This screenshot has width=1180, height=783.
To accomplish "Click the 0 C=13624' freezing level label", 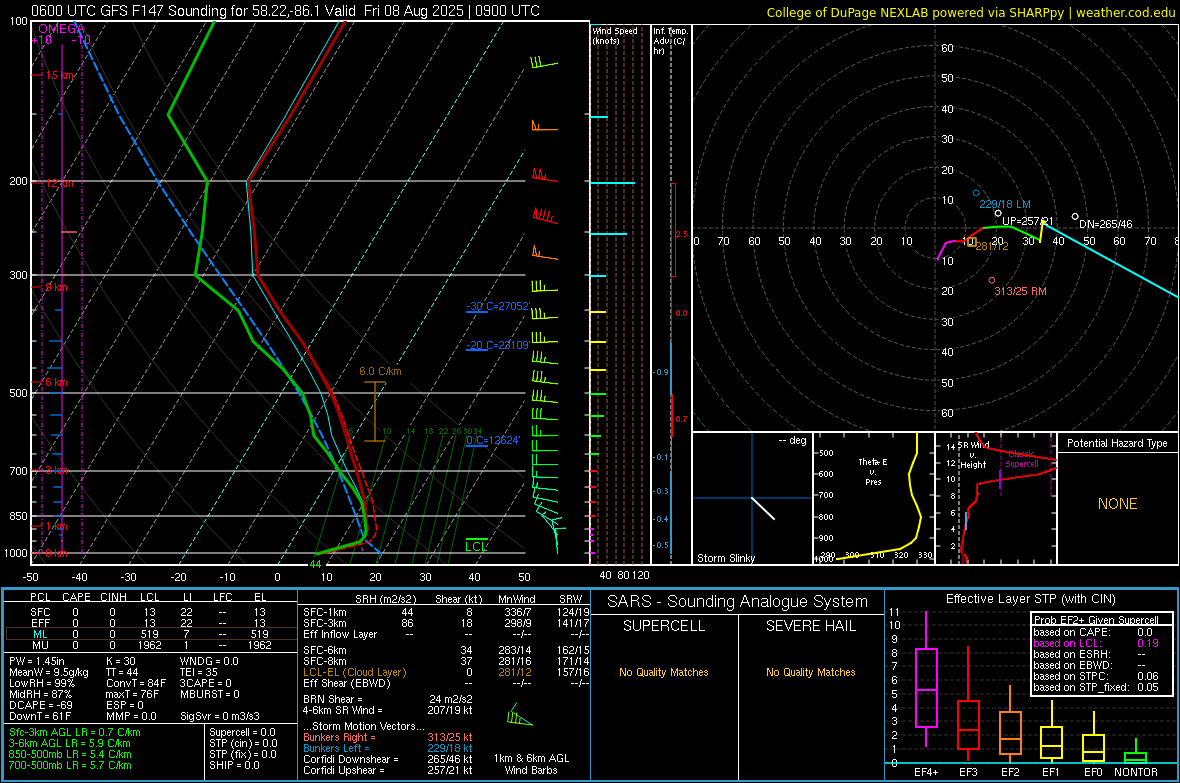I will click(x=493, y=440).
